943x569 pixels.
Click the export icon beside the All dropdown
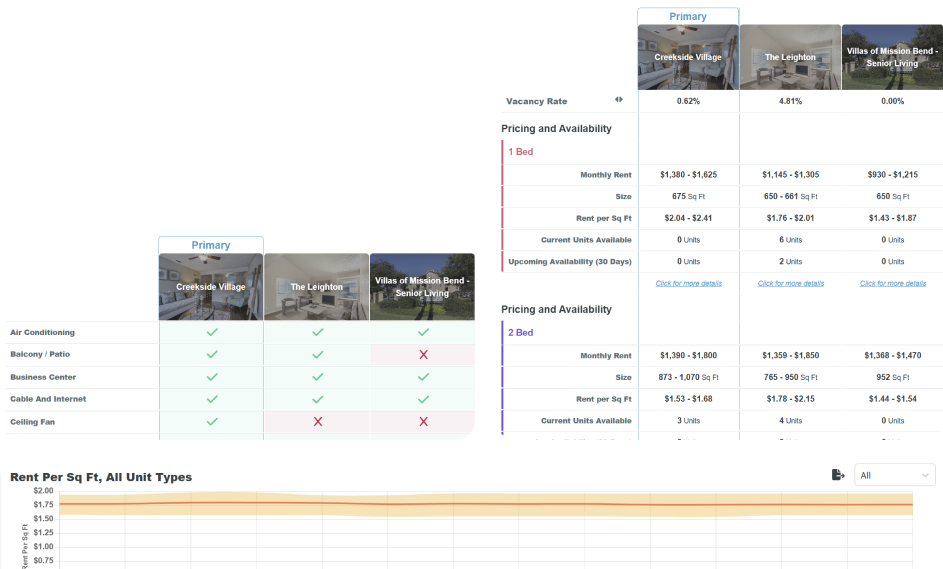[x=838, y=475]
